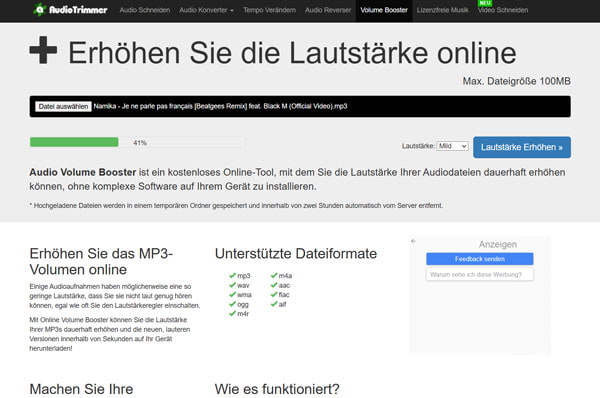The image size is (600, 398).
Task: Click the selected mp3 file name
Action: tap(220, 106)
